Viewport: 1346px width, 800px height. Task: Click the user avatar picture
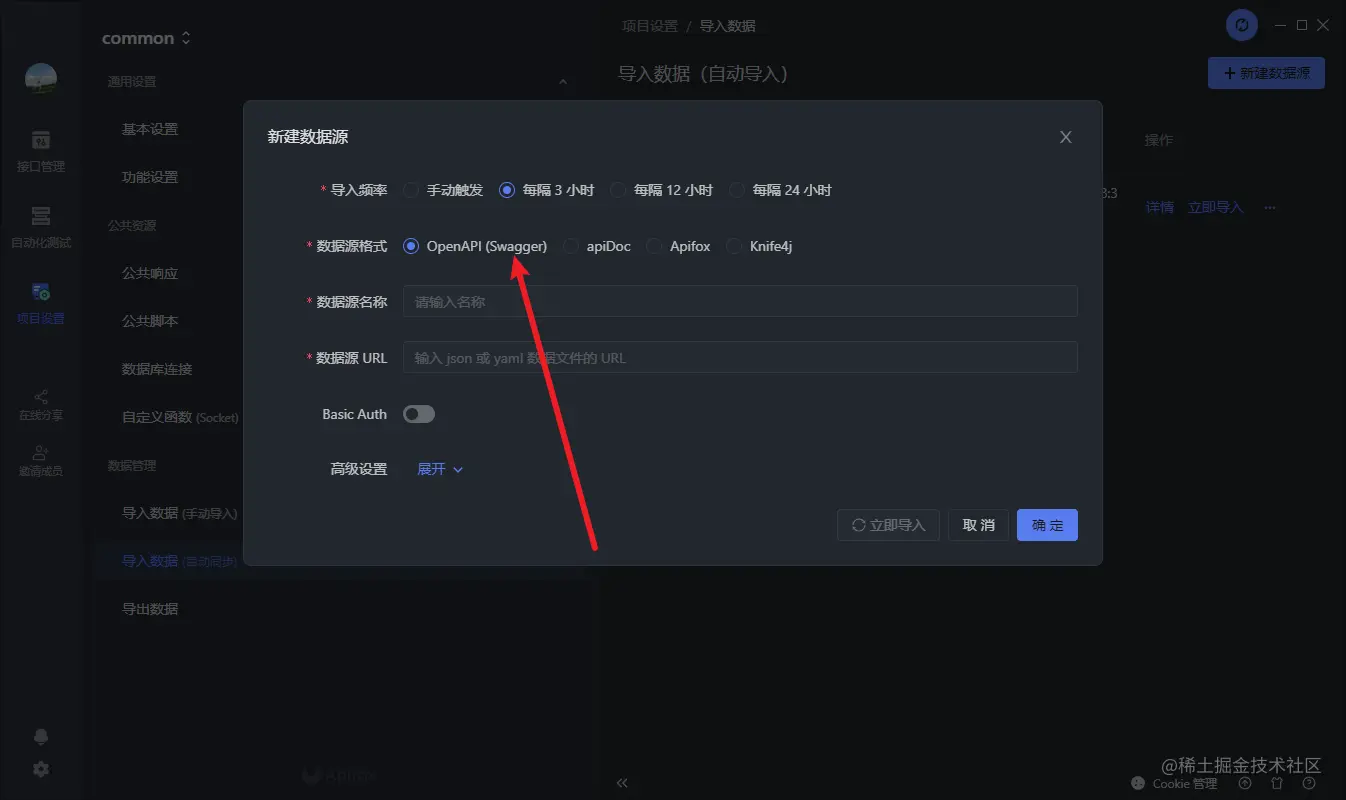(x=41, y=79)
